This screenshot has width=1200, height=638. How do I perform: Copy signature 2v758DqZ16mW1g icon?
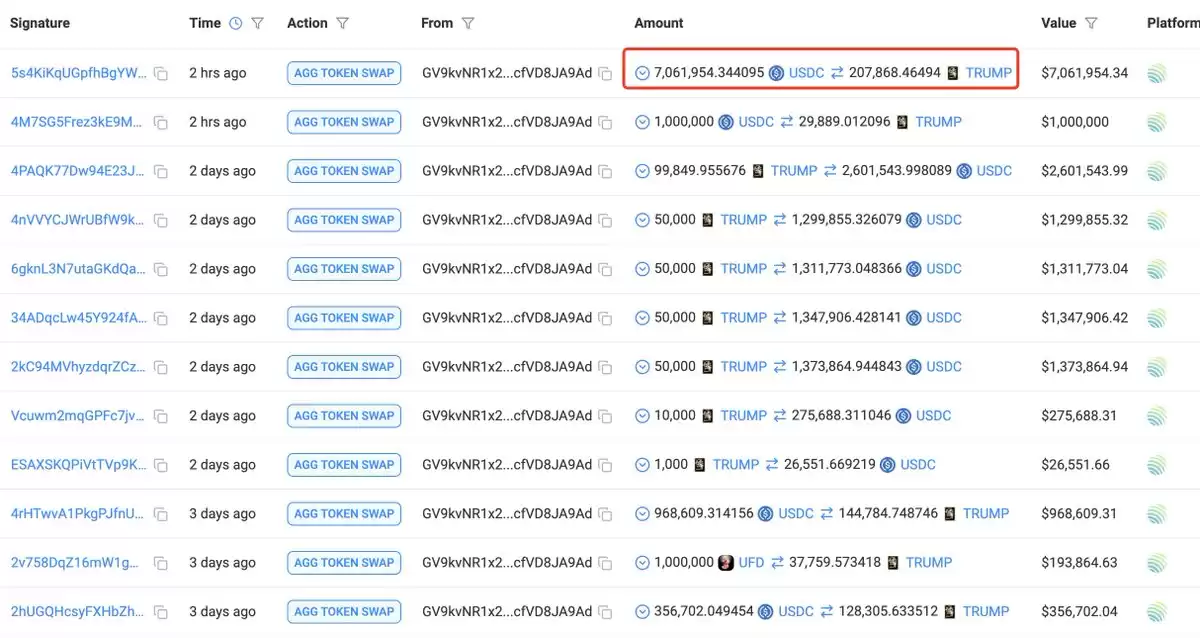(160, 563)
